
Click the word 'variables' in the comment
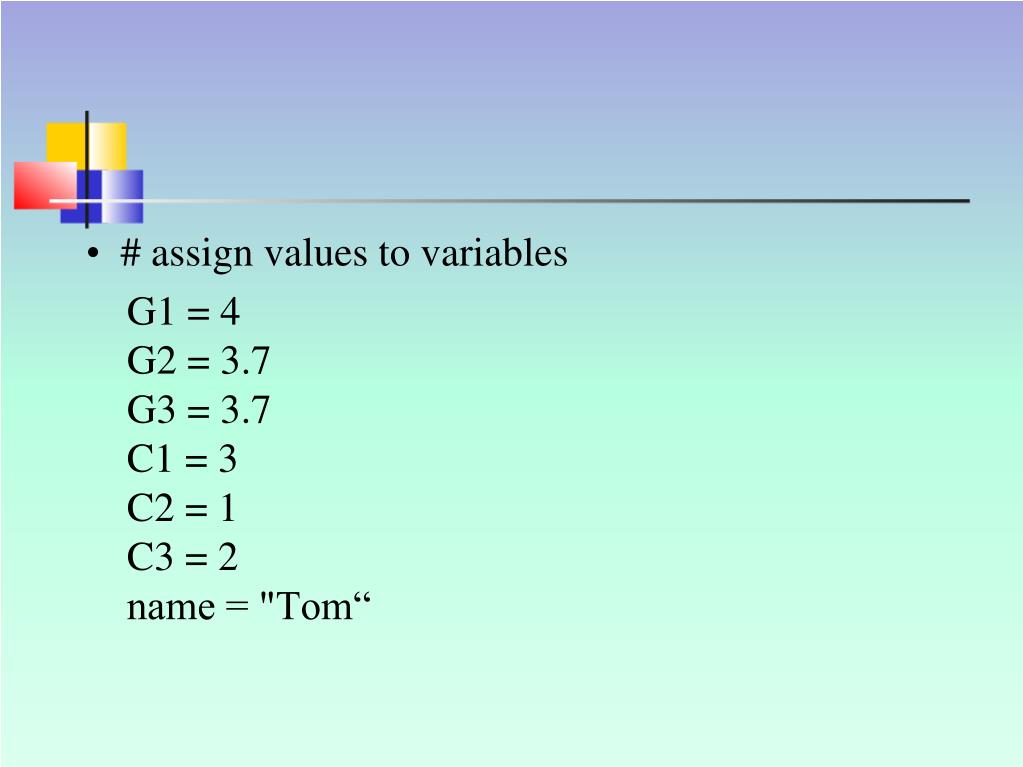[x=494, y=253]
